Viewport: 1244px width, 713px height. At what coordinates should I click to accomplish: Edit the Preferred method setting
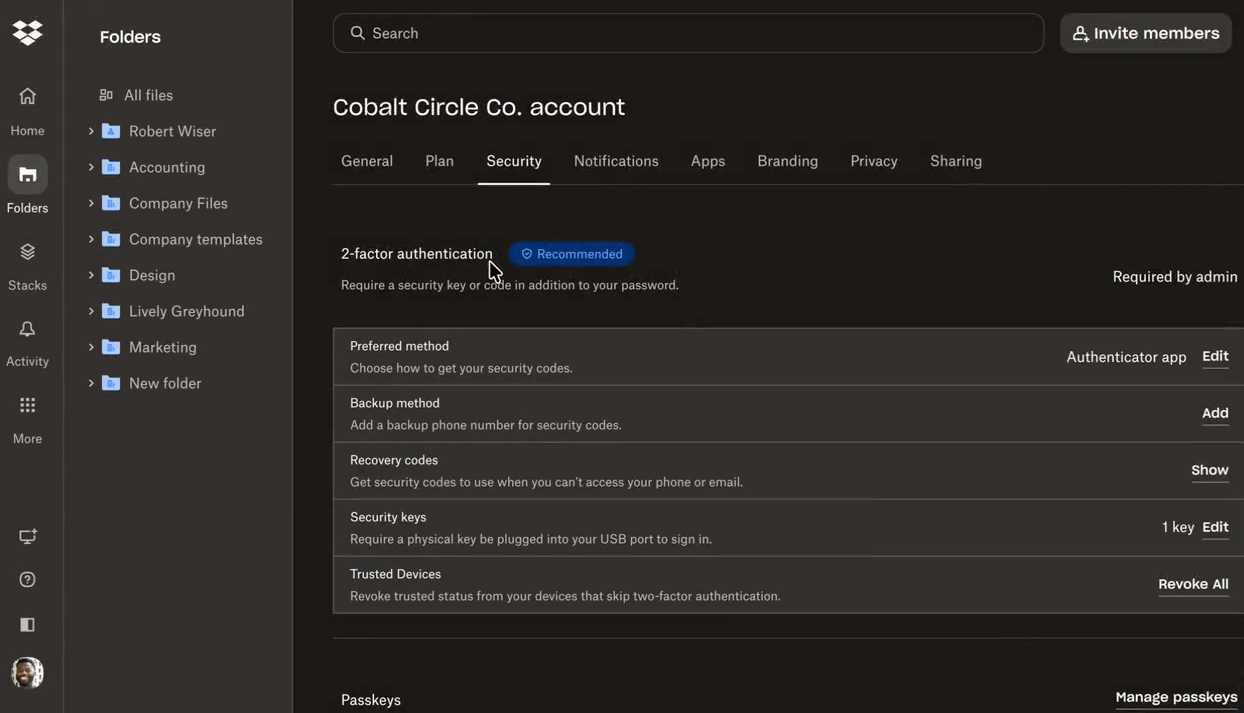point(1215,357)
